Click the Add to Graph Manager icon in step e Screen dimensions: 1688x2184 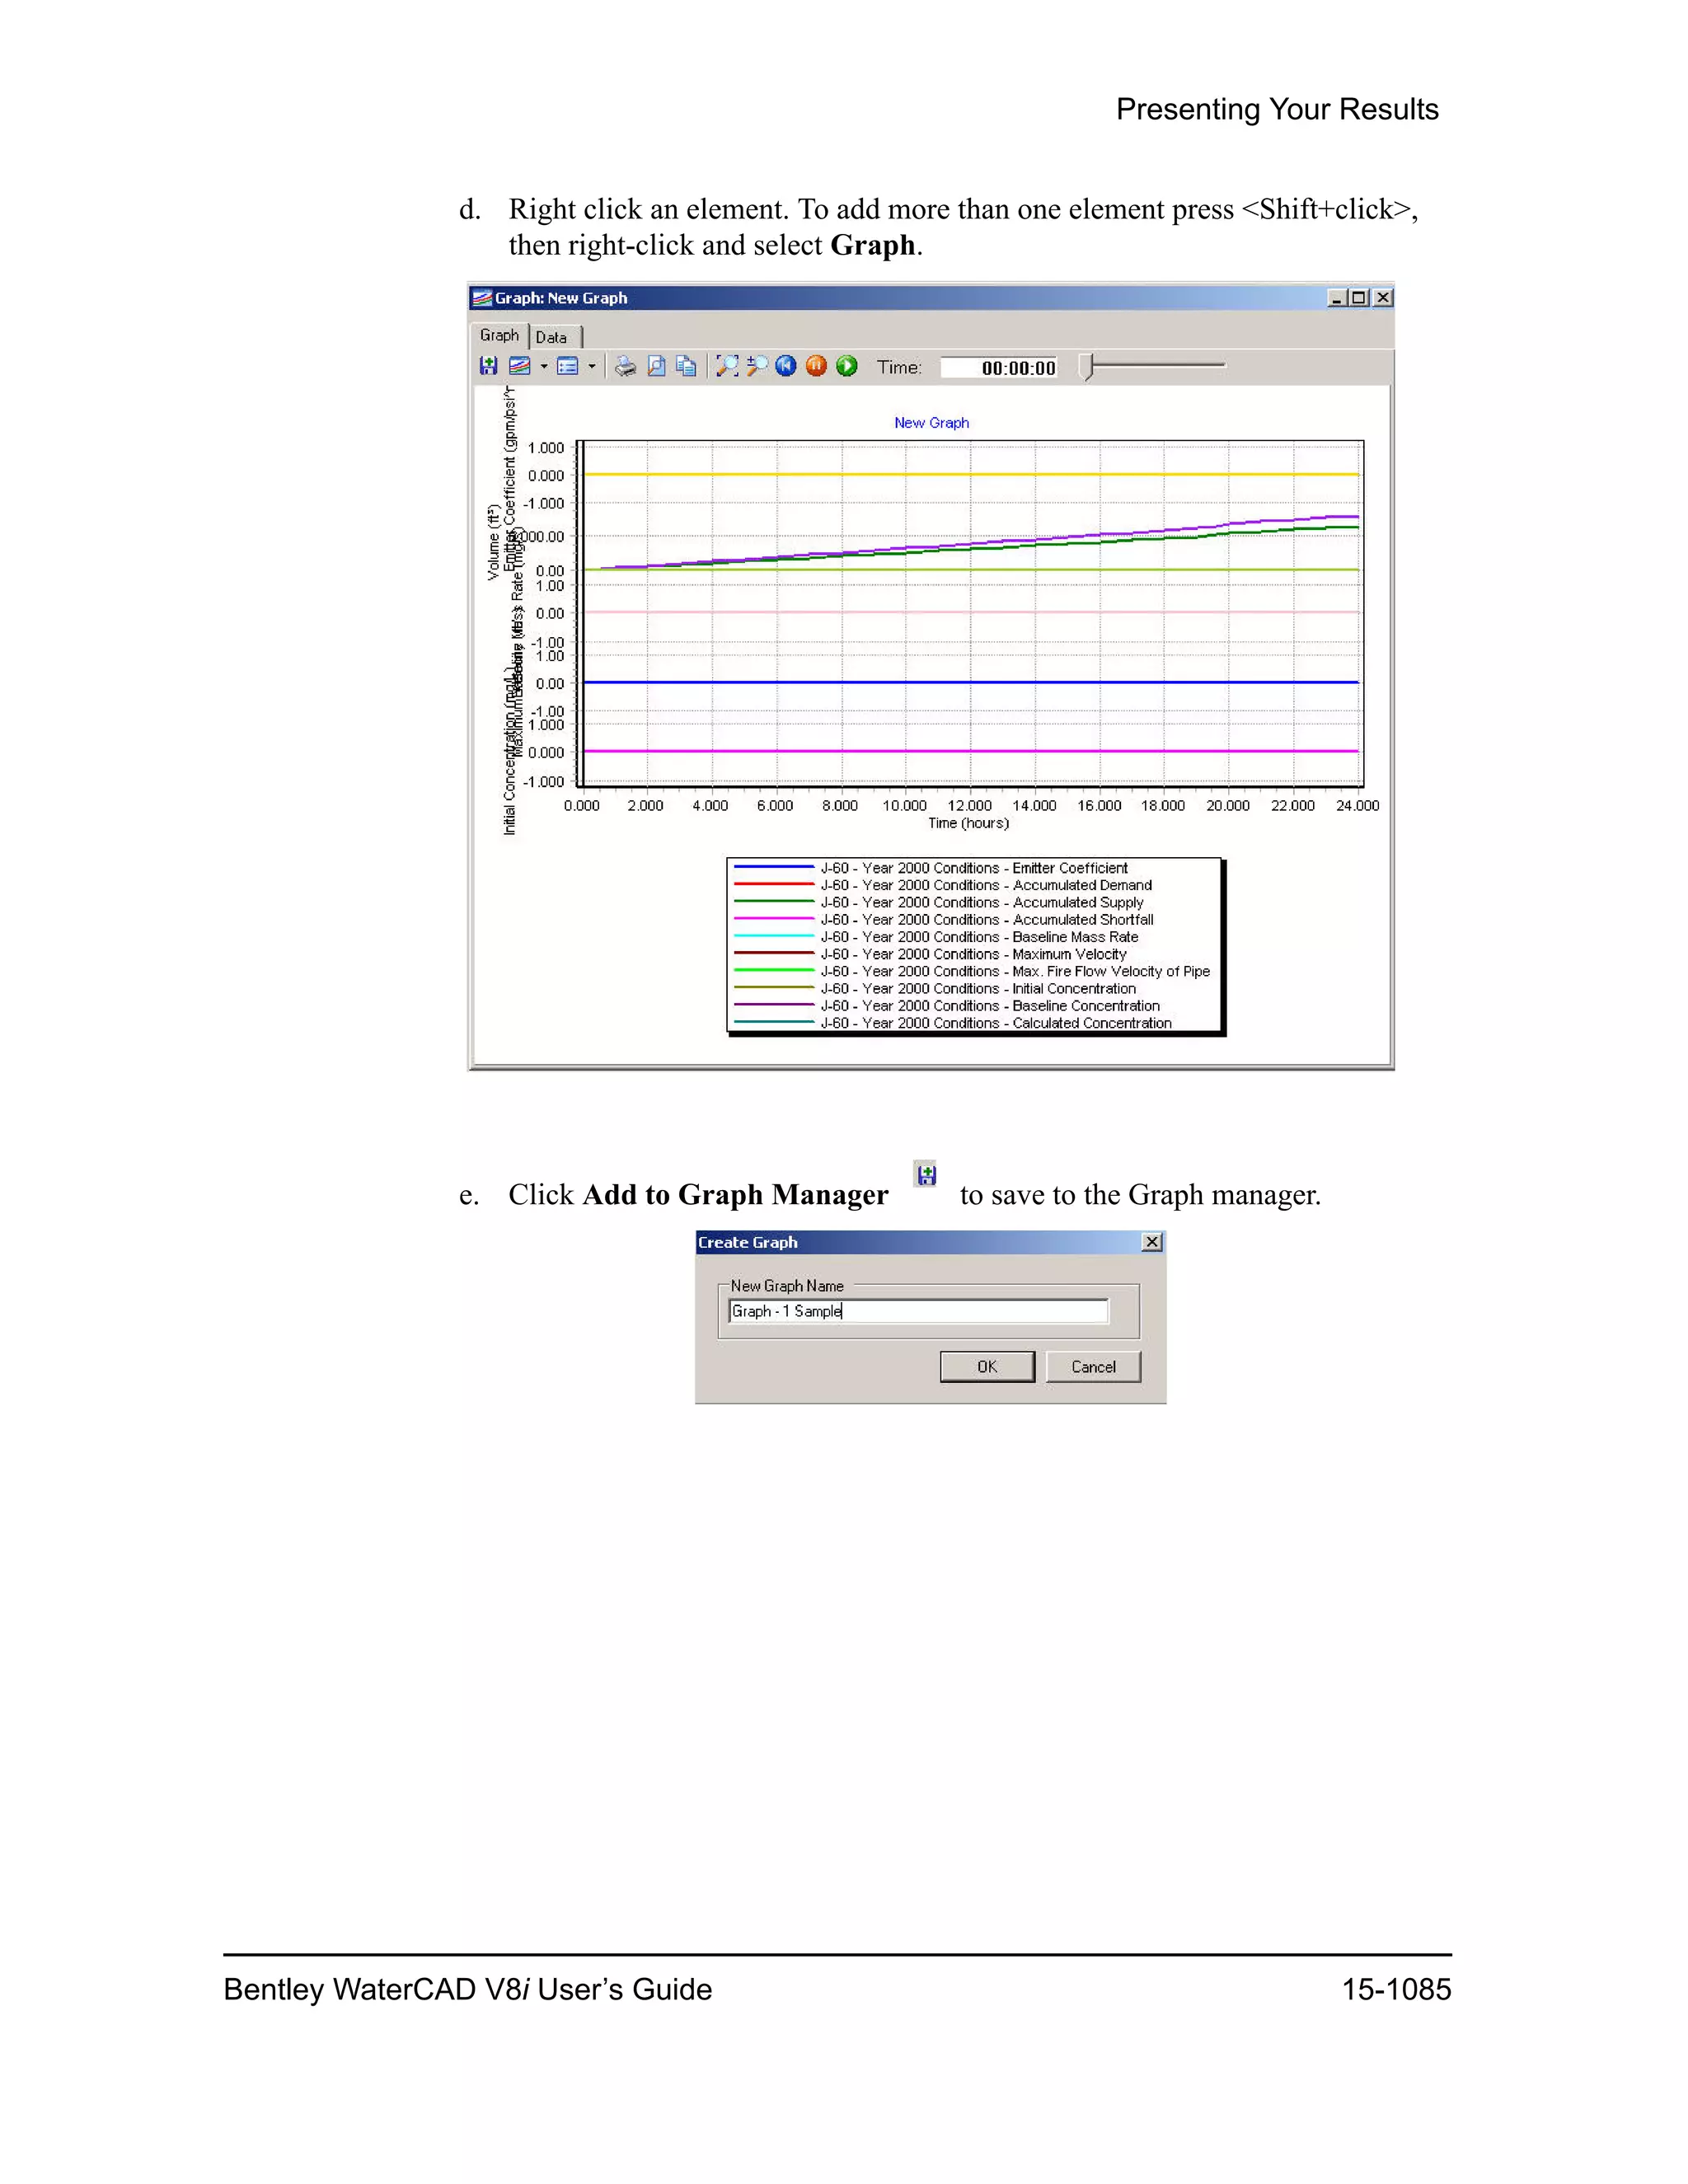pyautogui.click(x=926, y=1174)
